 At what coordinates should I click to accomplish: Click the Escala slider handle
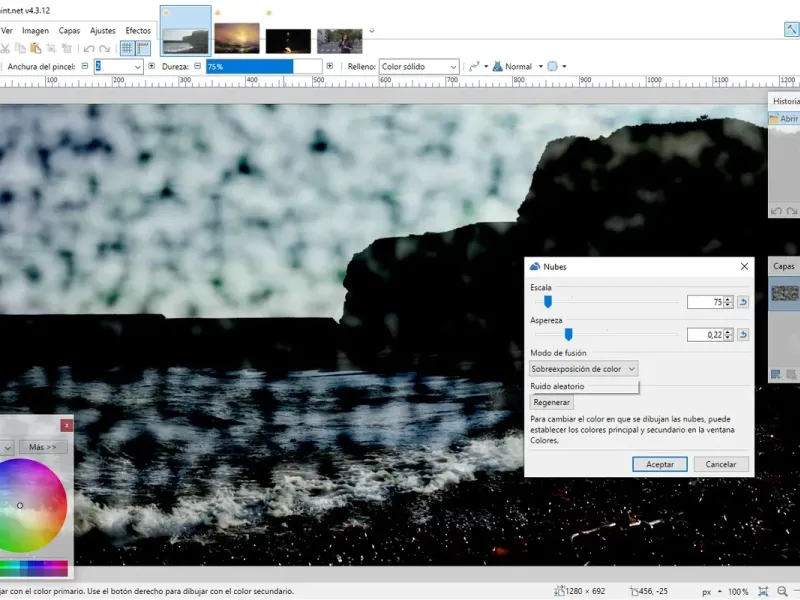(547, 302)
